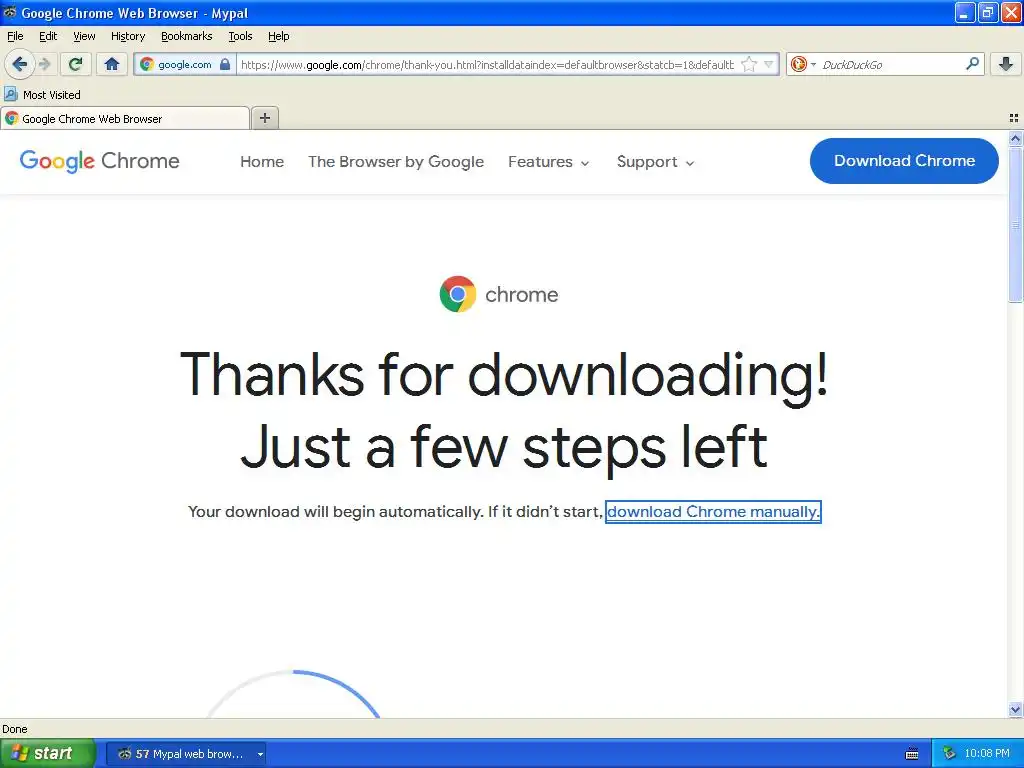Expand grouped Mypal taskbar windows arrow
The image size is (1024, 768).
(x=260, y=754)
